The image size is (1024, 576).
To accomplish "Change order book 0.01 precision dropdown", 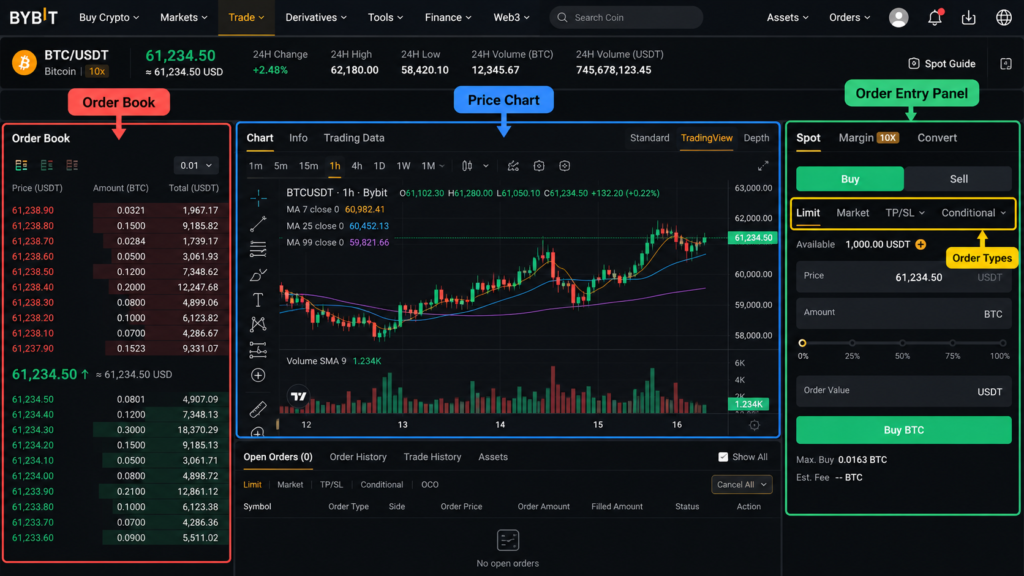I will click(196, 165).
